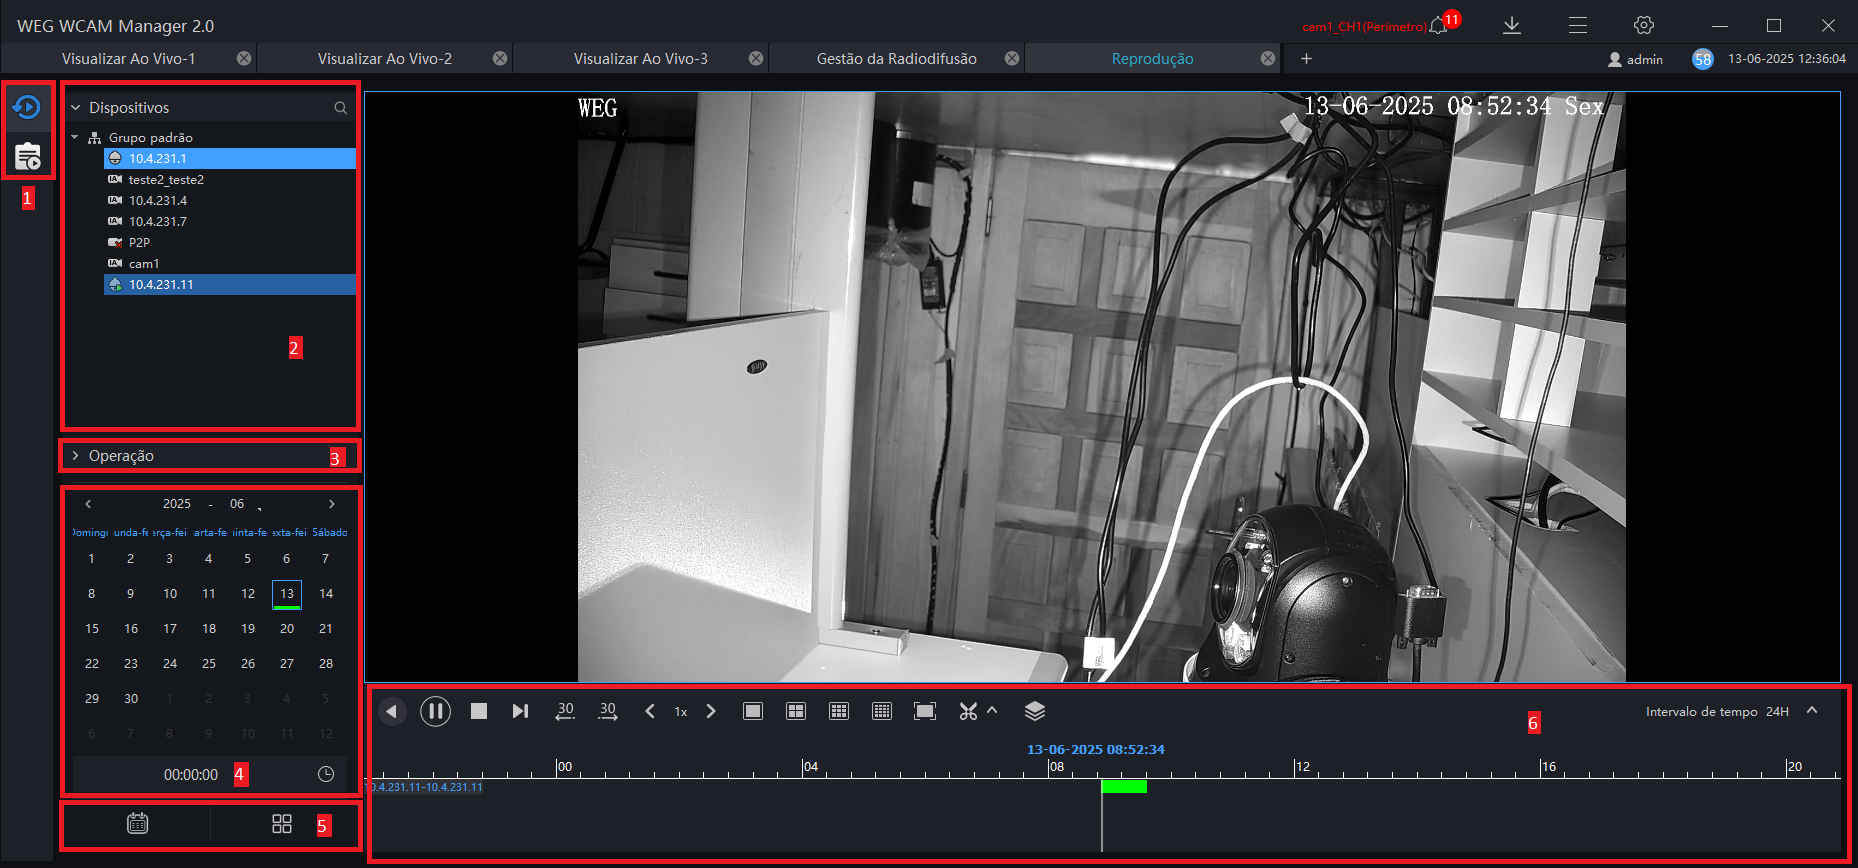Increase the playback speed

pyautogui.click(x=711, y=711)
